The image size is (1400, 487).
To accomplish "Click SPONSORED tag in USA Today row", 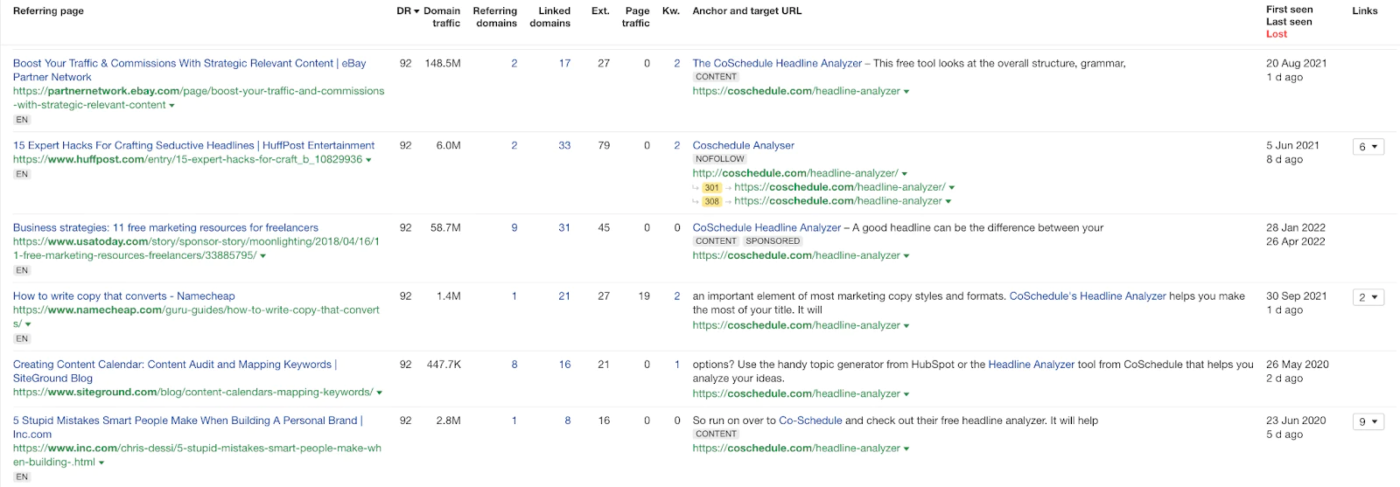I will coord(773,242).
